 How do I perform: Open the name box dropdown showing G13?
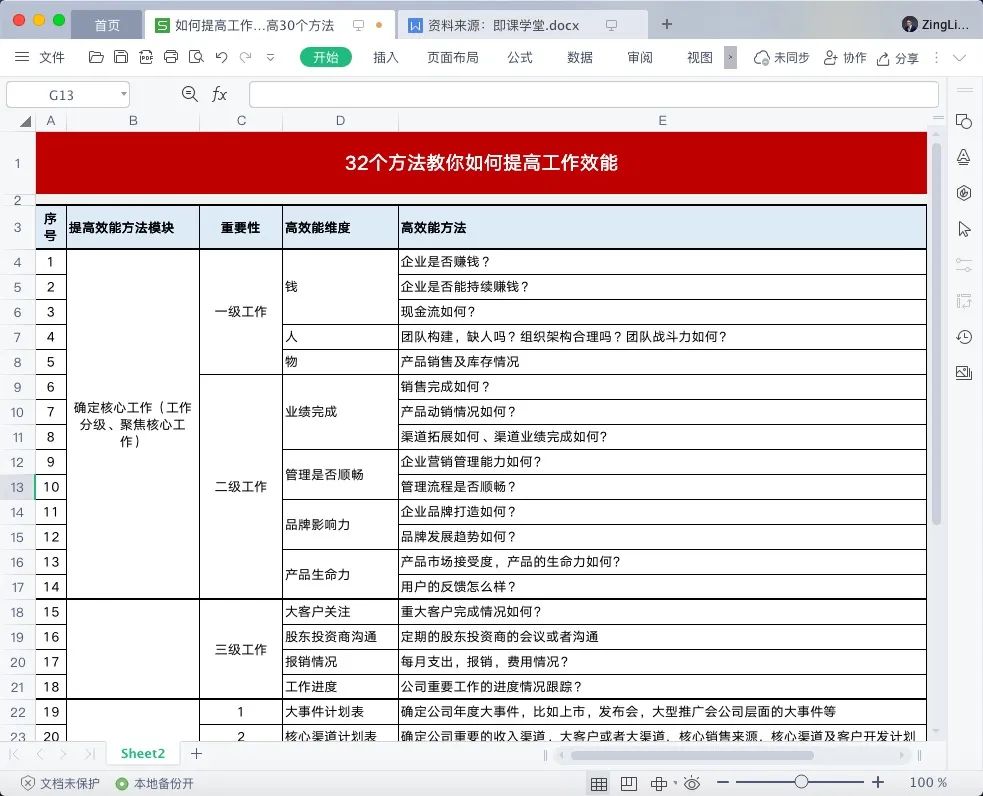pyautogui.click(x=122, y=93)
